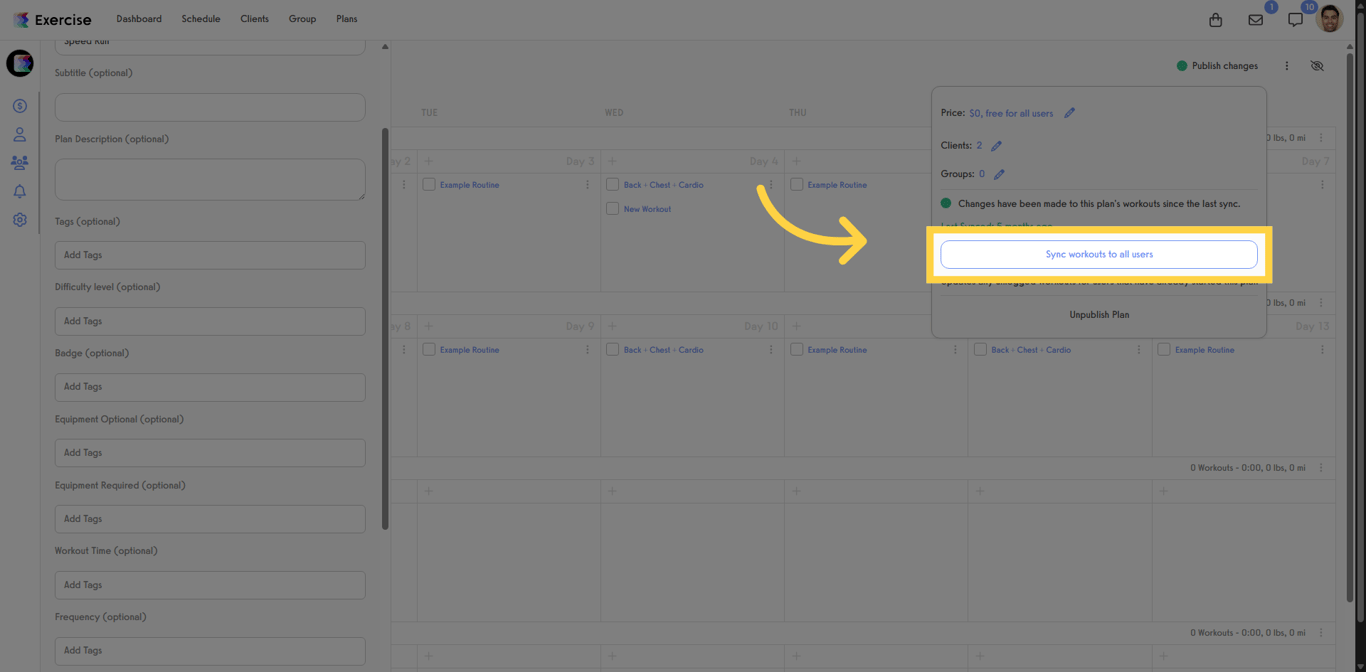The width and height of the screenshot is (1366, 672).
Task: Click the left panel scroll up arrow
Action: pos(385,47)
